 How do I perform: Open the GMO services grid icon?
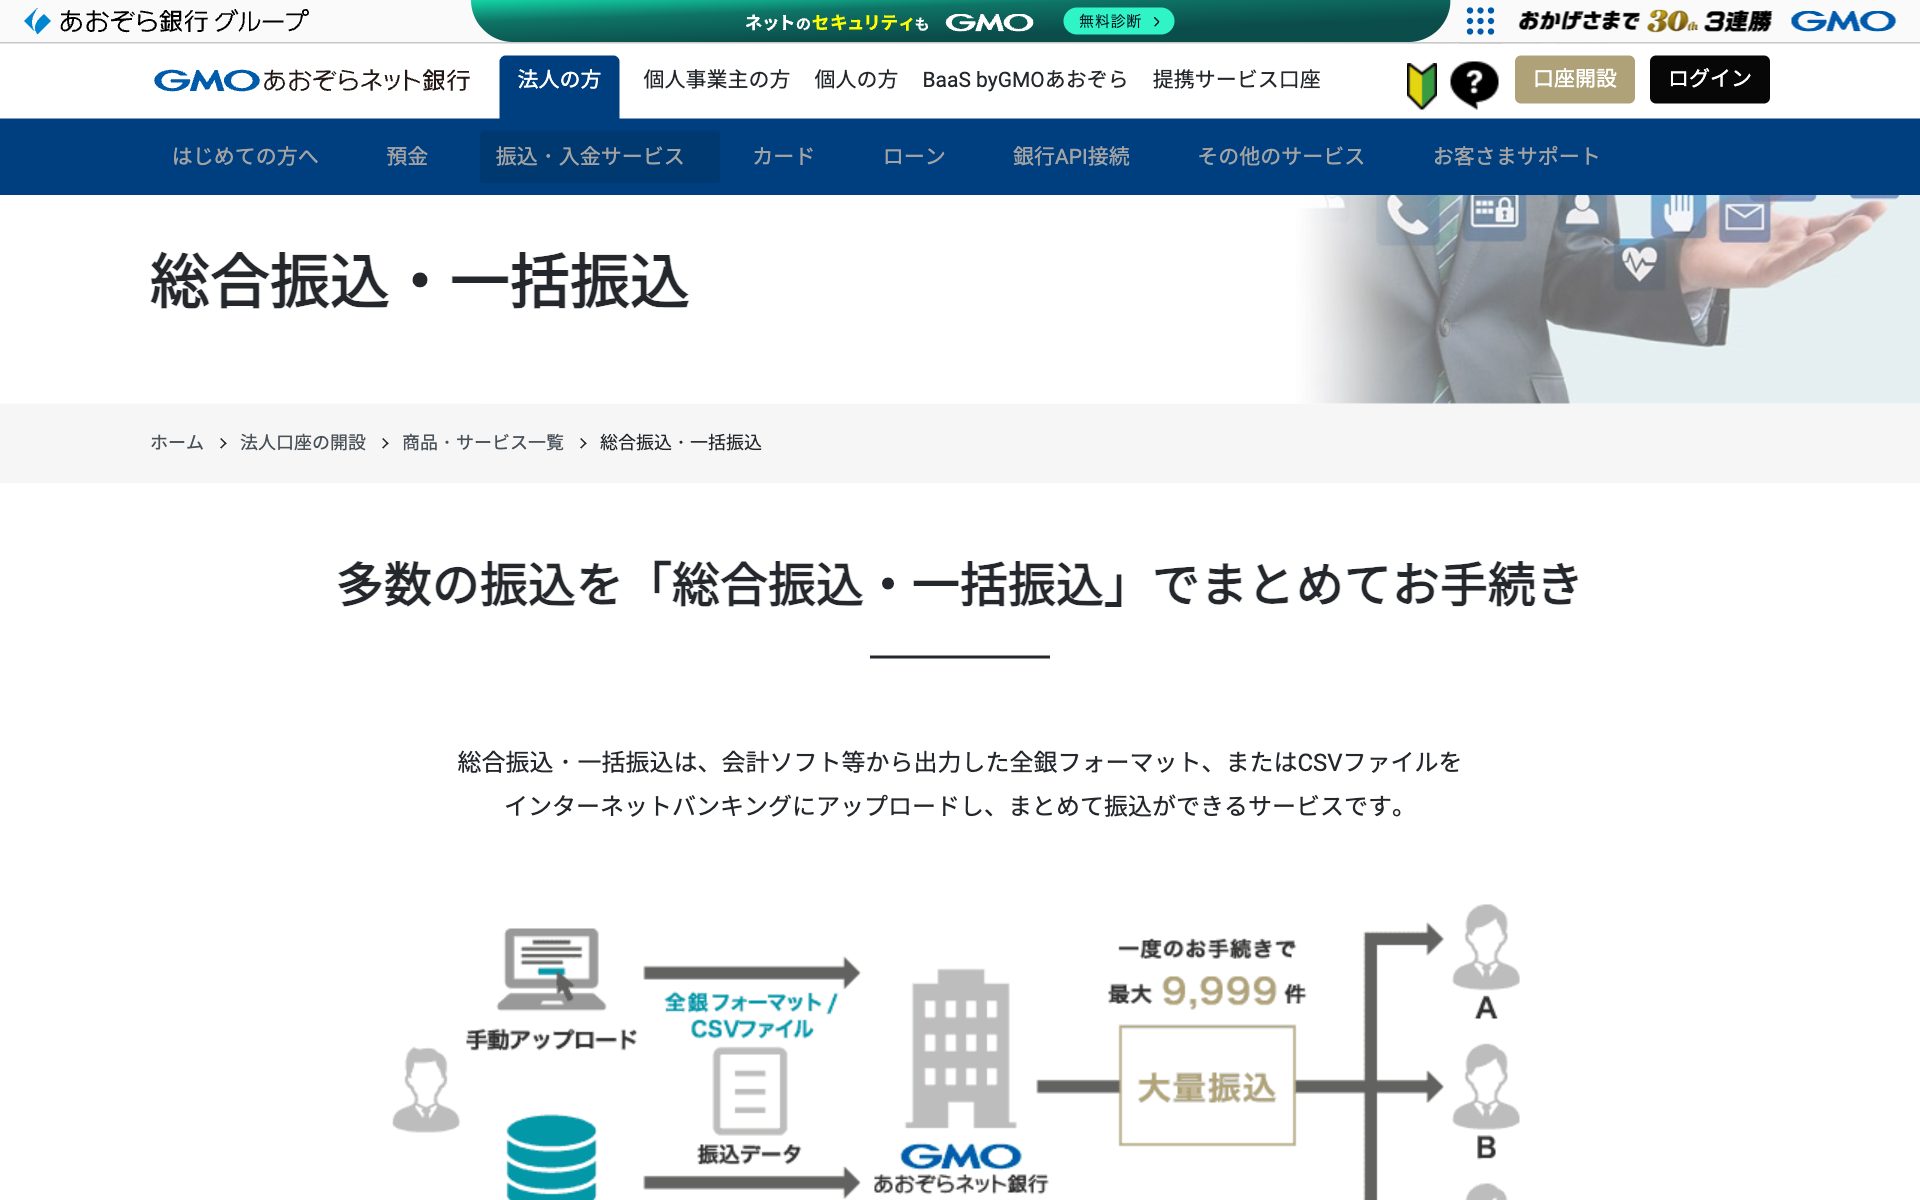tap(1480, 21)
